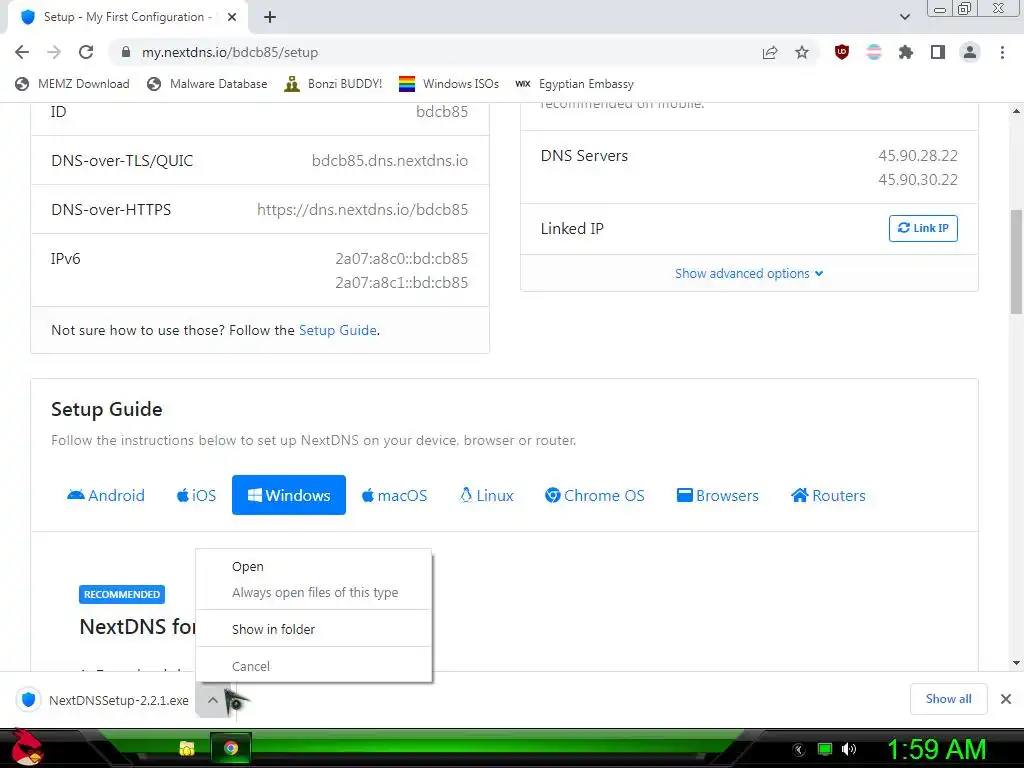Viewport: 1024px width, 768px height.
Task: Go forward with the browser arrow
Action: (54, 52)
